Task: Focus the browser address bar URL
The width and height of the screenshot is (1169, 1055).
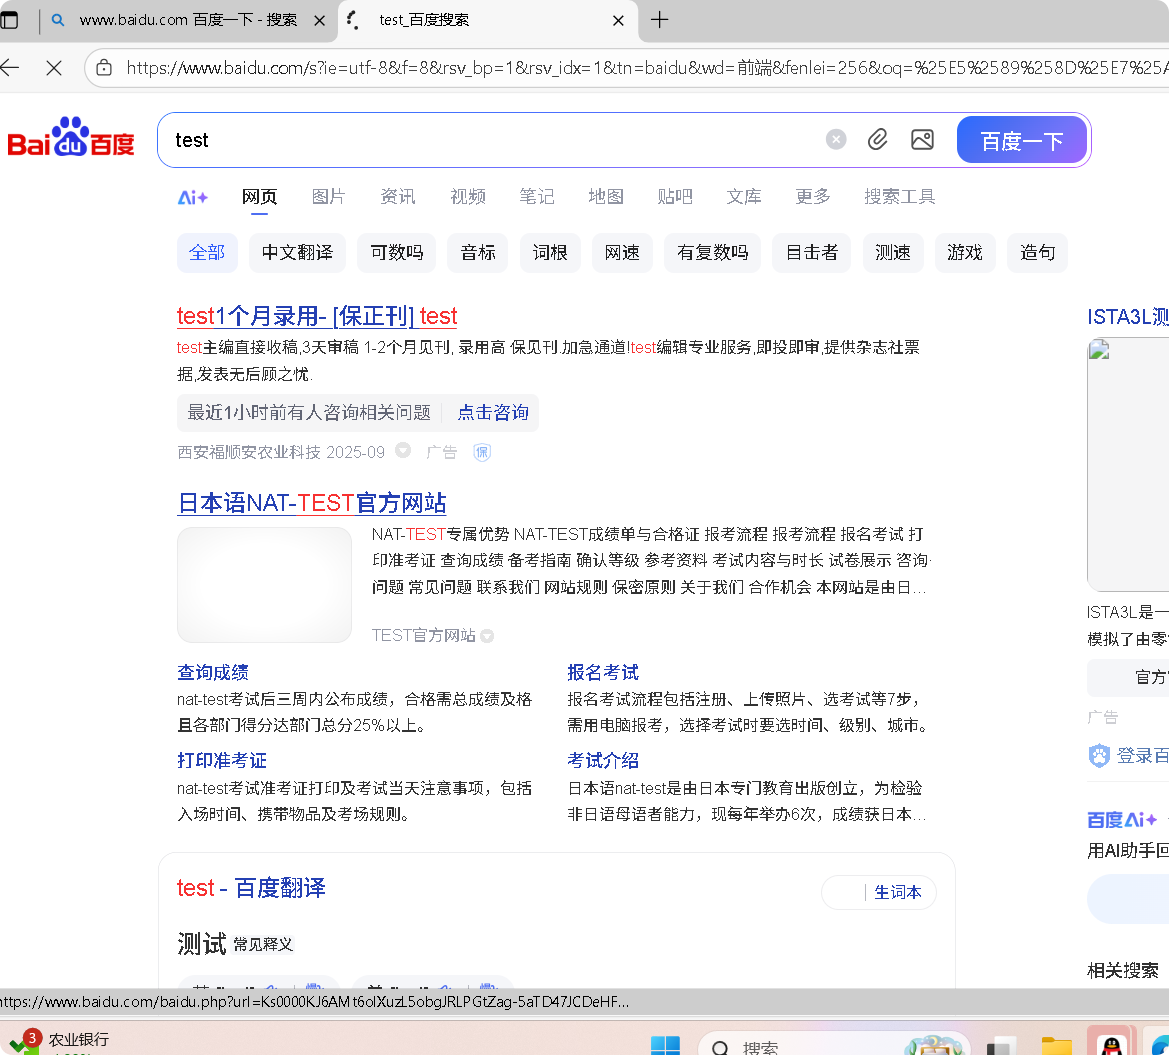Action: [645, 68]
